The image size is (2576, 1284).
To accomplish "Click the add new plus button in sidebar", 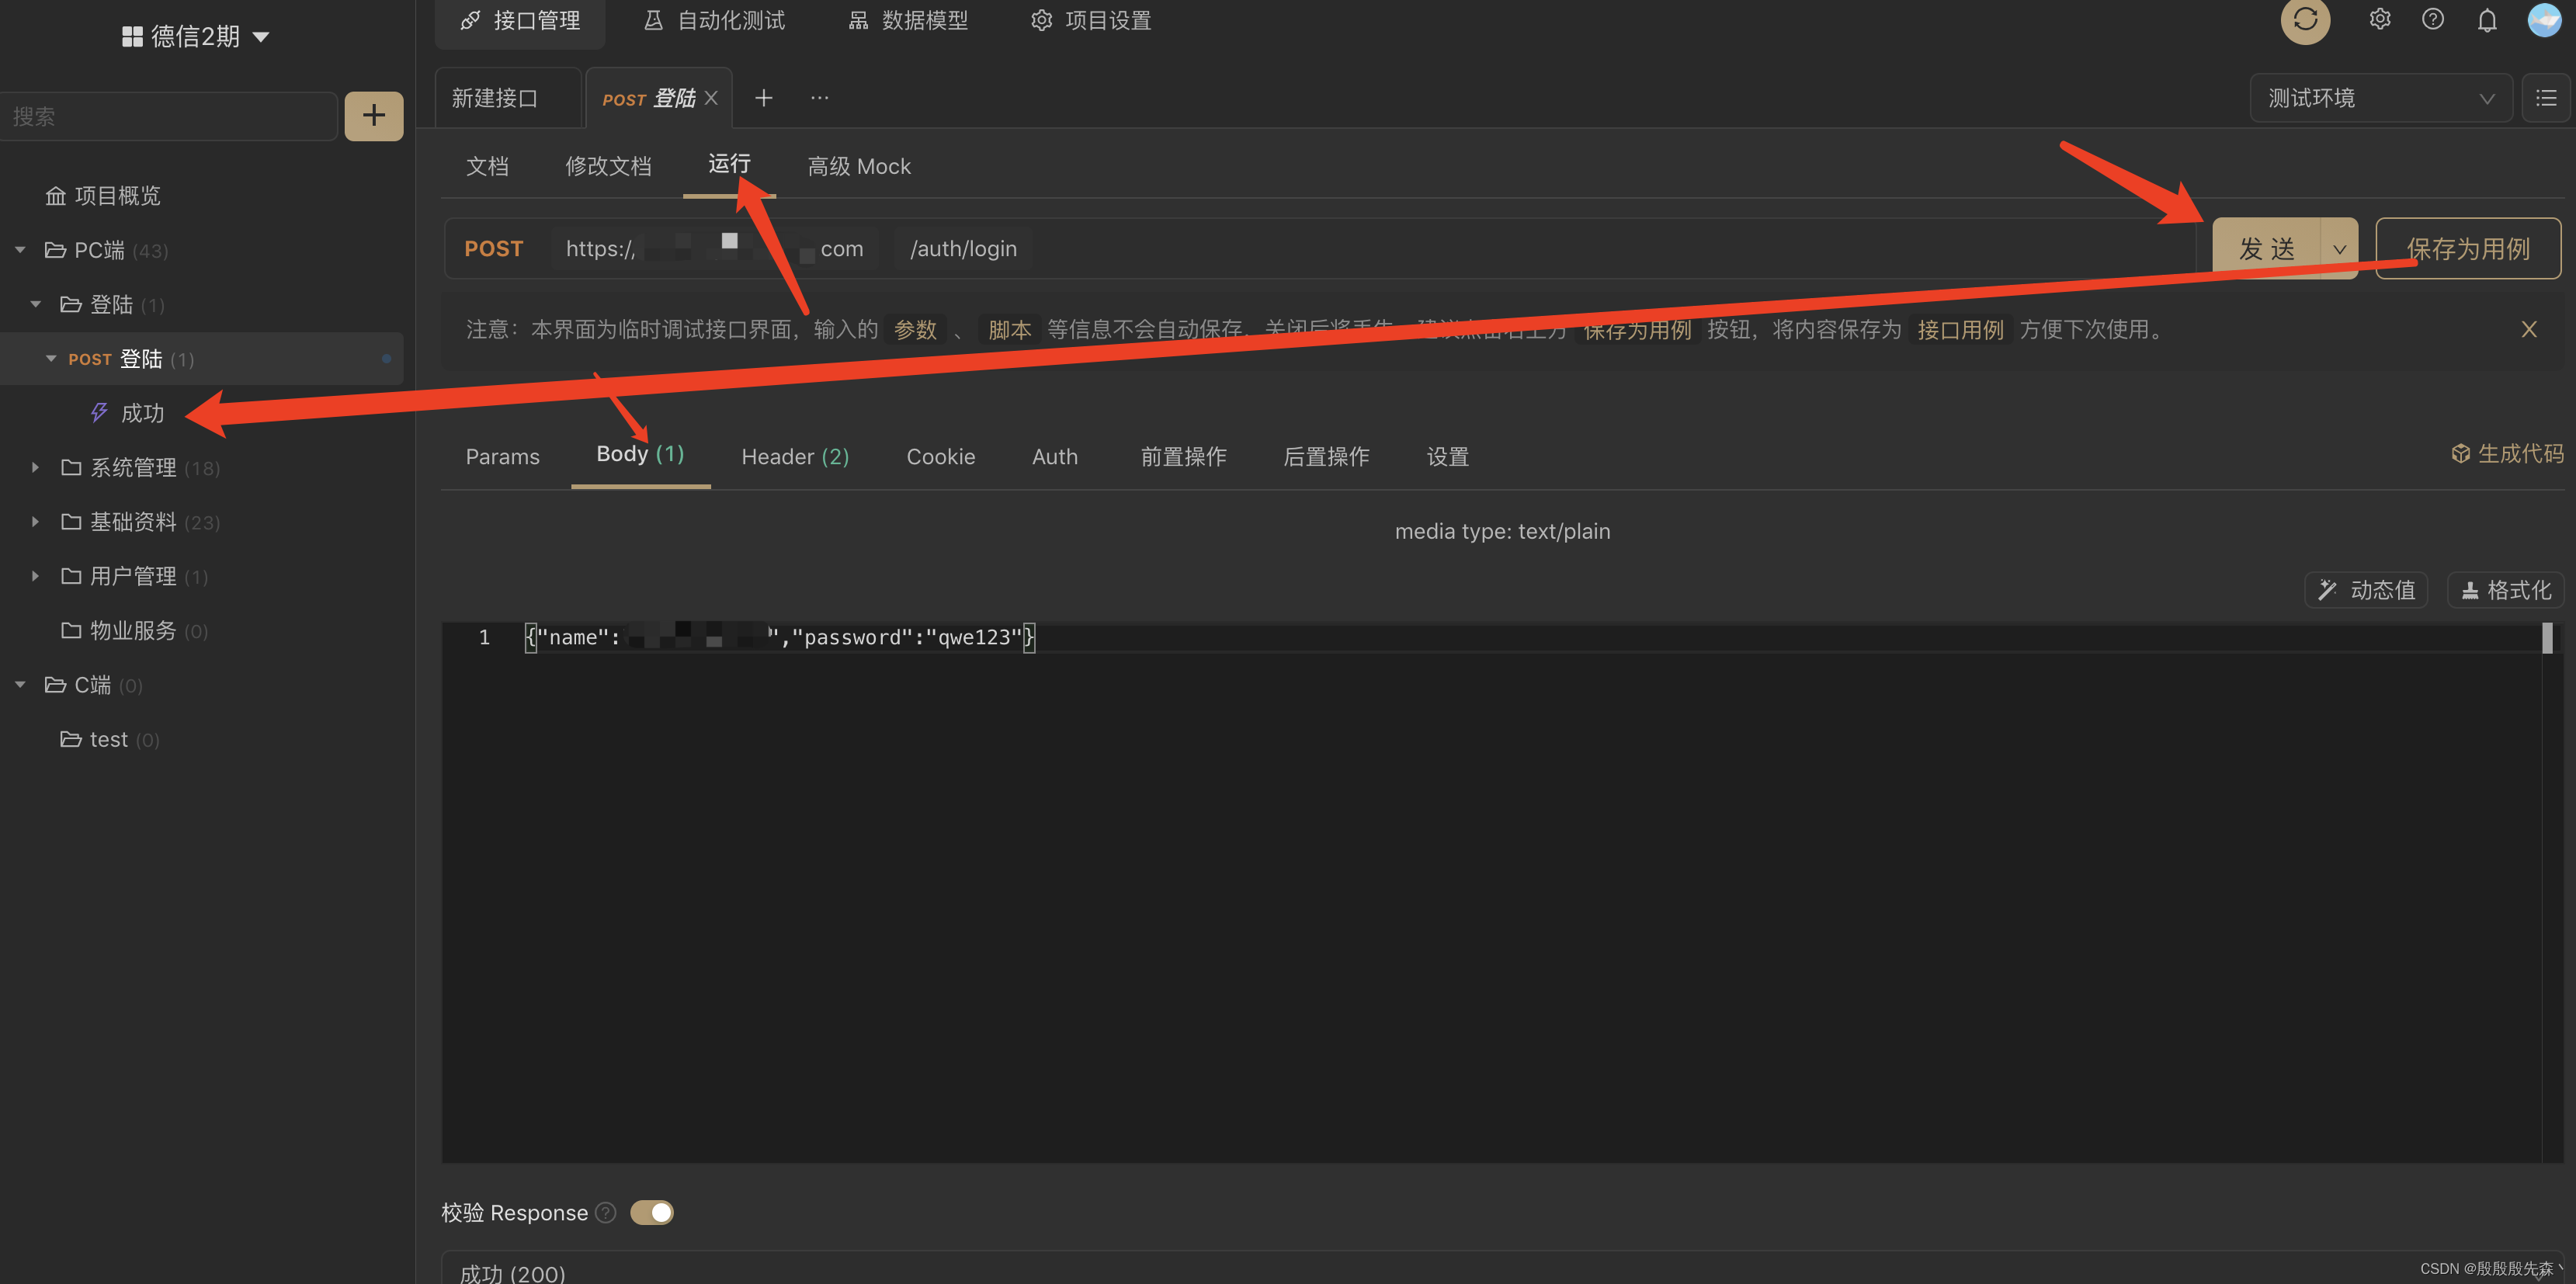I will (373, 116).
